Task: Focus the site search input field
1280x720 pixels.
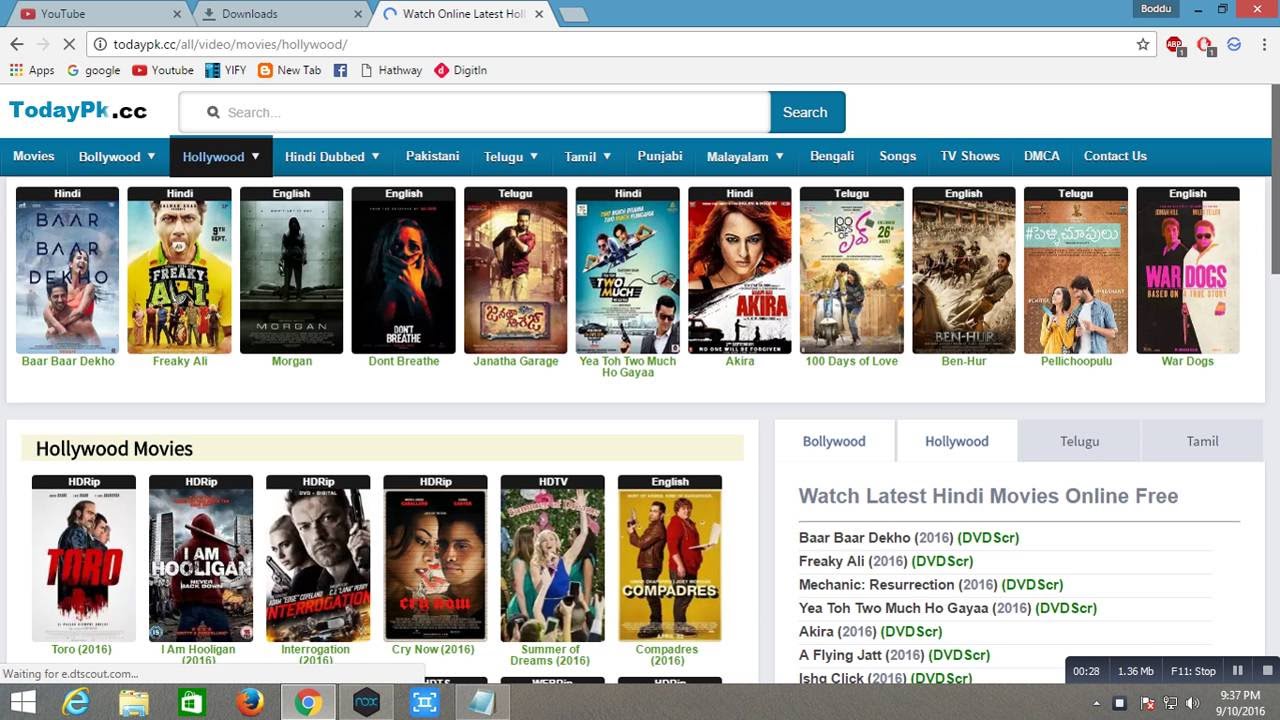Action: (475, 112)
